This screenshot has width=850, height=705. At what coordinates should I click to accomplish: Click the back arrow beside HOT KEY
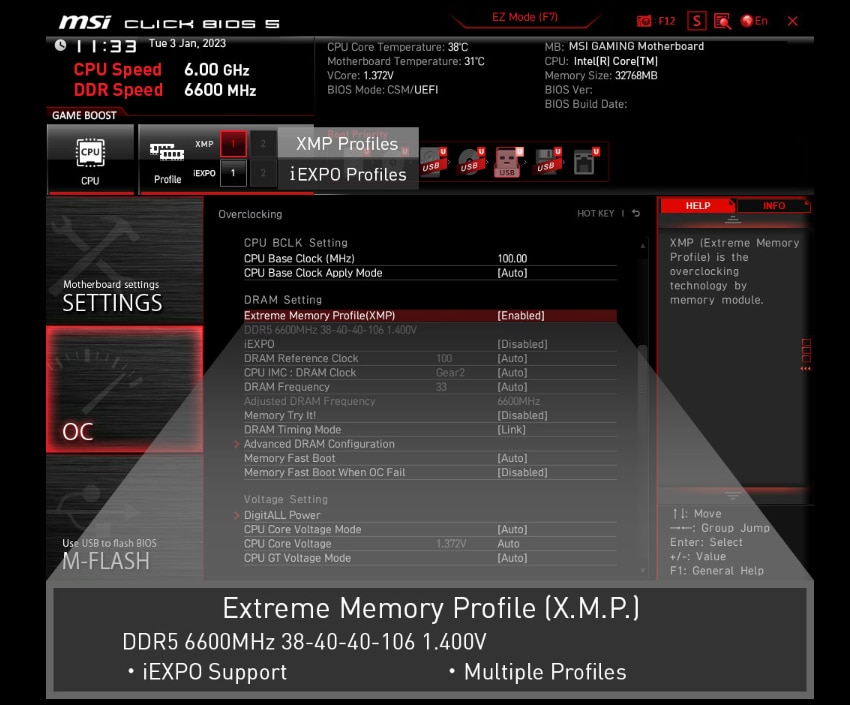(636, 214)
